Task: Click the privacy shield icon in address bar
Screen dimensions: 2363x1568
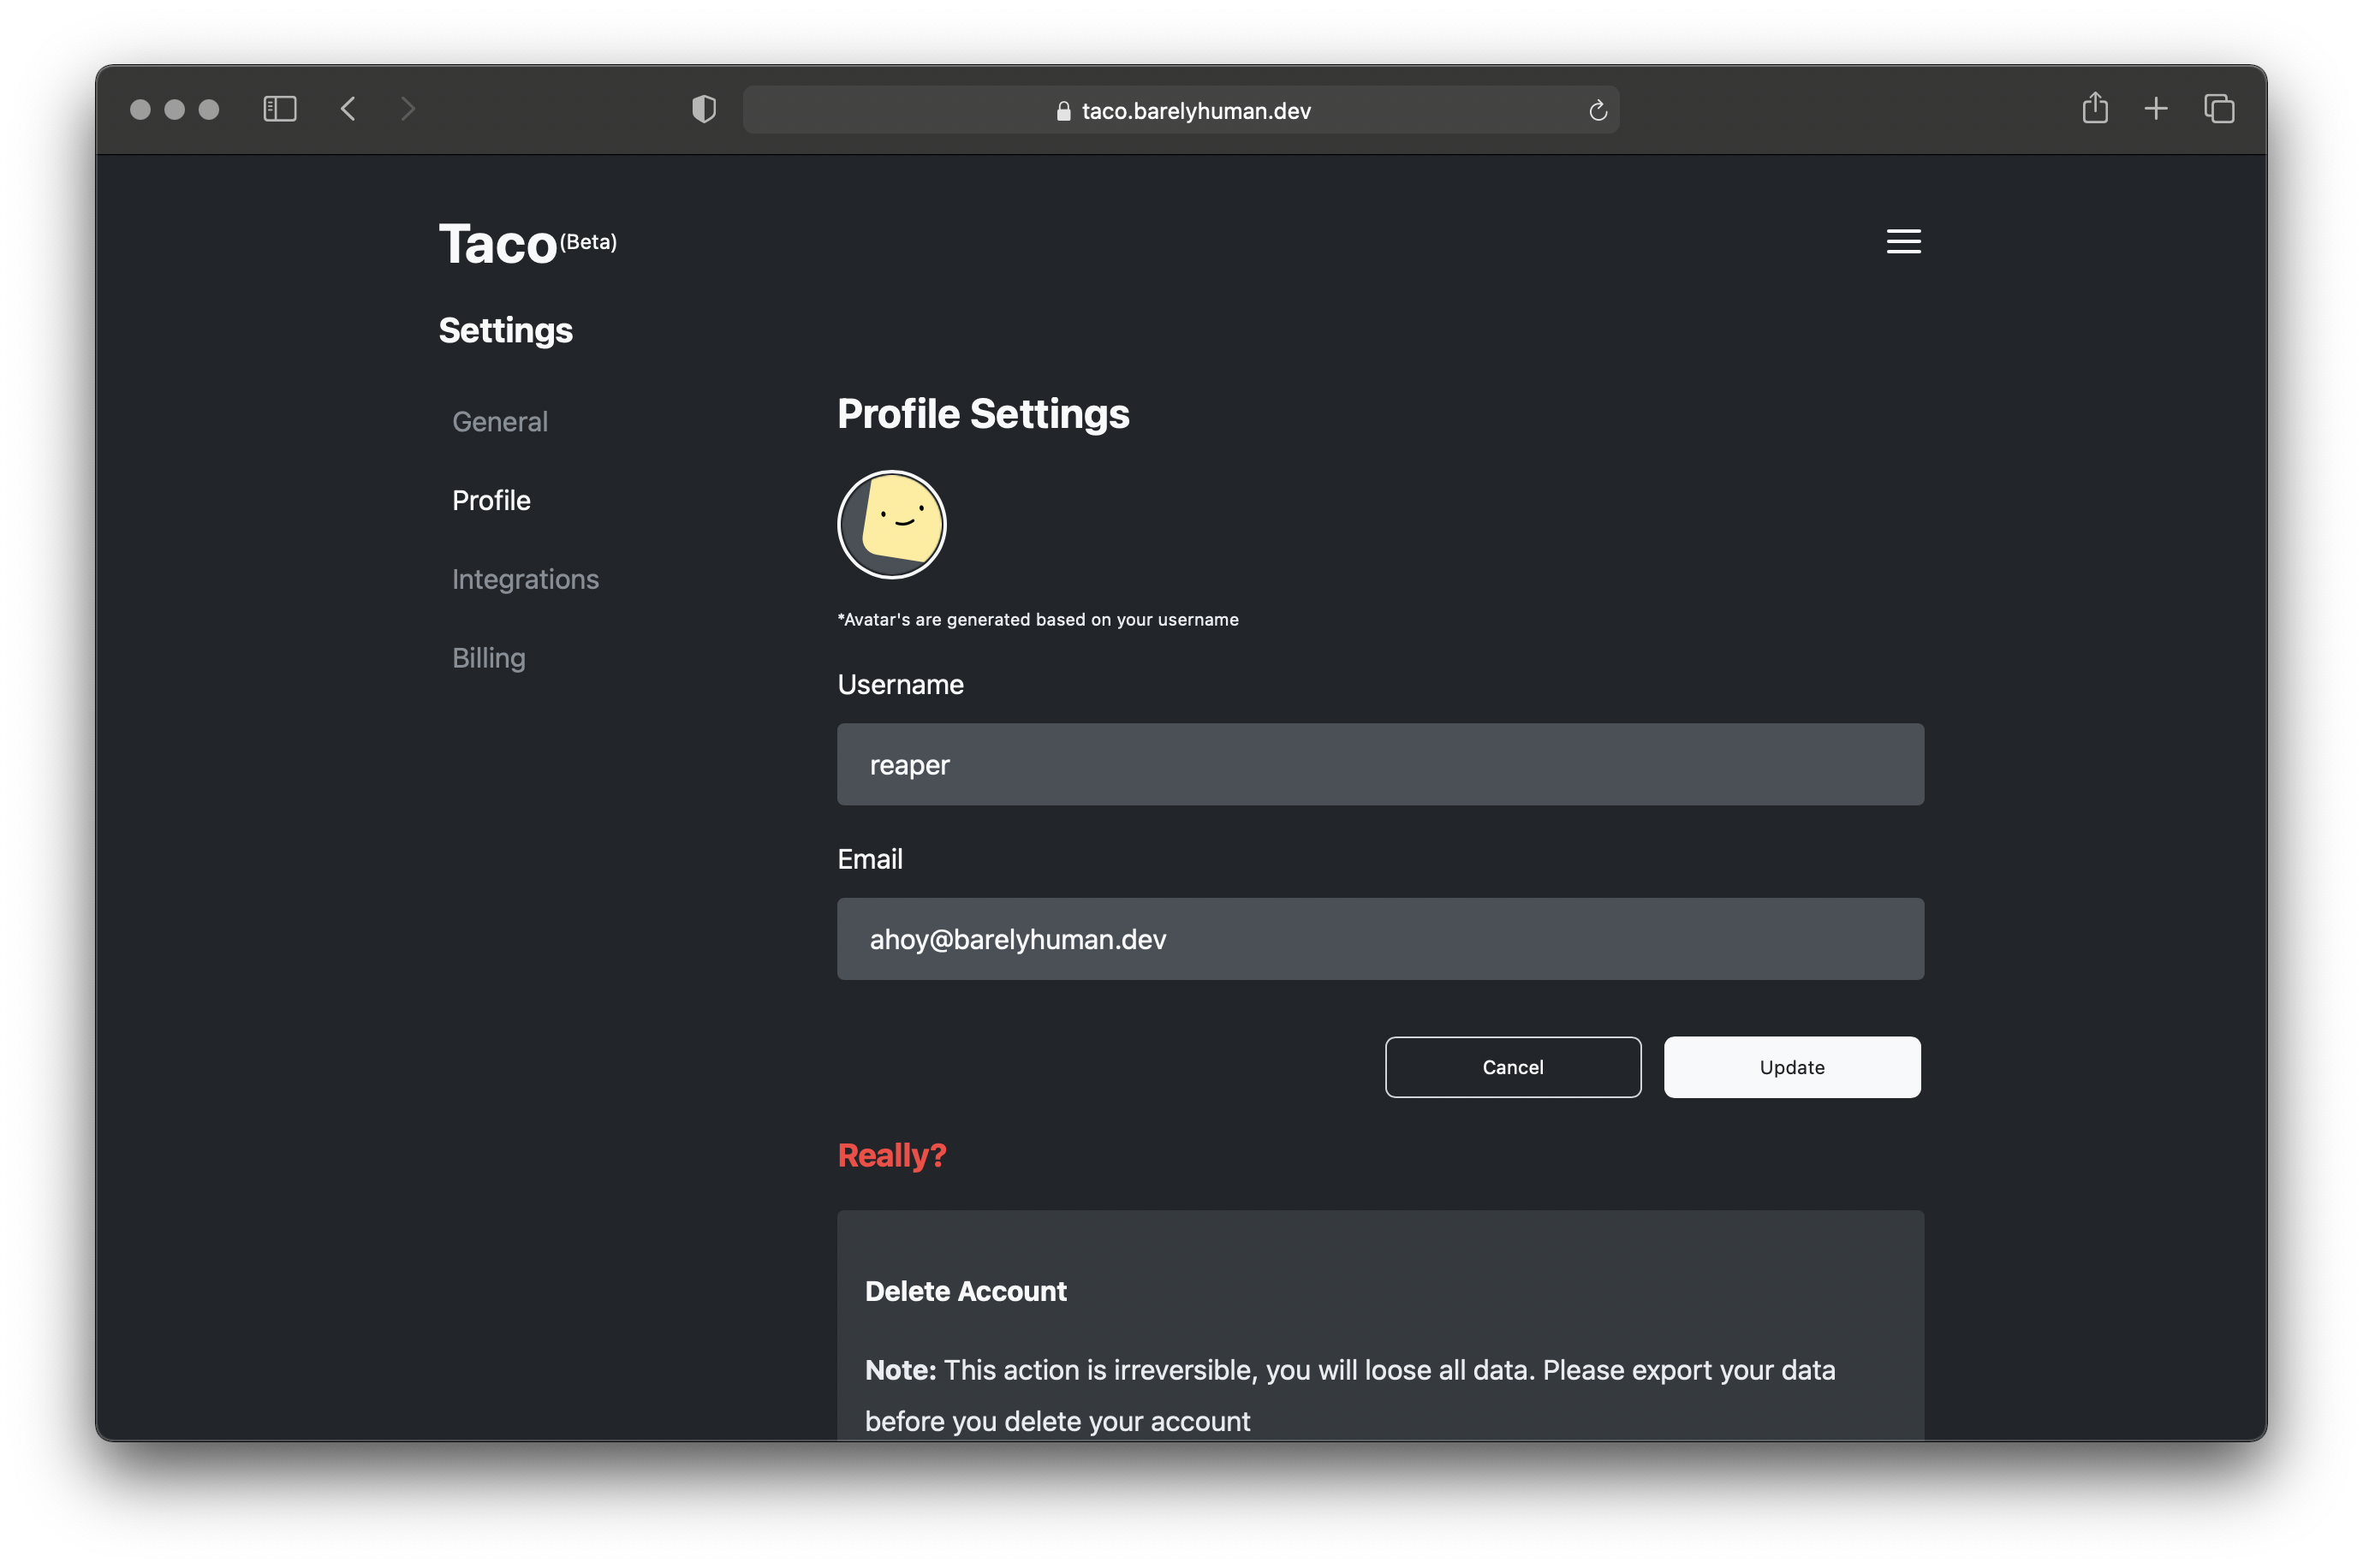Action: pos(704,109)
